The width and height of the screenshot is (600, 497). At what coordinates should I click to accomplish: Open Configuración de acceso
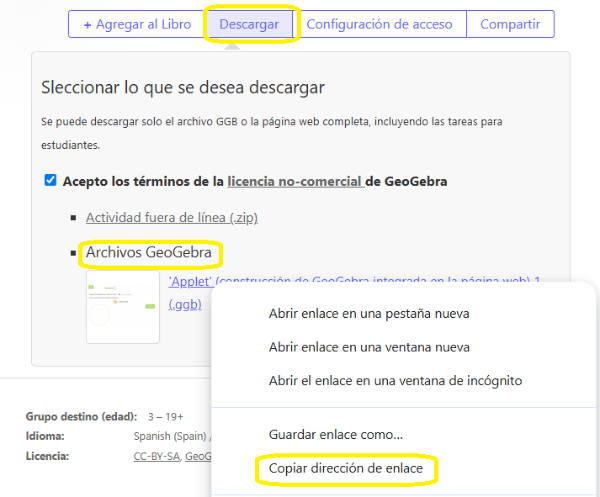click(x=379, y=24)
